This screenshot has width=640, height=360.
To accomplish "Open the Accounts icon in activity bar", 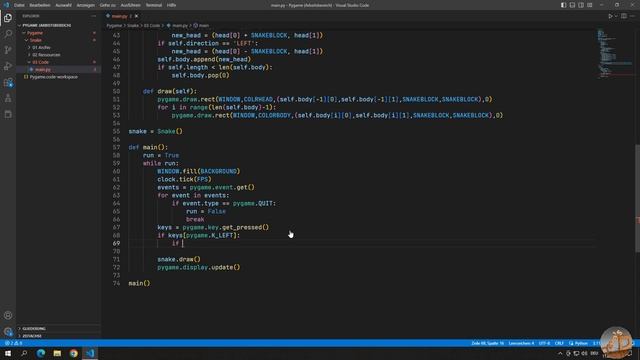I will tap(8, 315).
